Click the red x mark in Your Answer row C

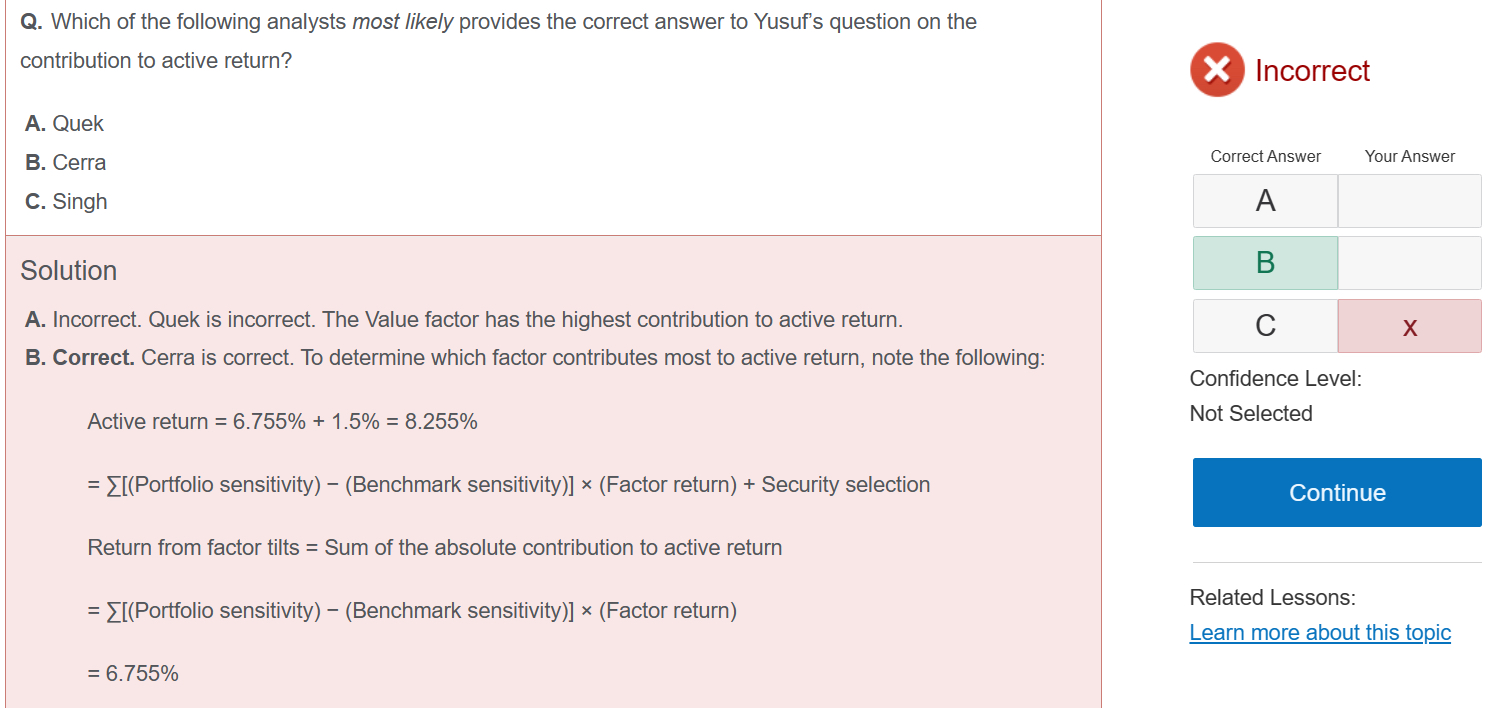pyautogui.click(x=1409, y=326)
